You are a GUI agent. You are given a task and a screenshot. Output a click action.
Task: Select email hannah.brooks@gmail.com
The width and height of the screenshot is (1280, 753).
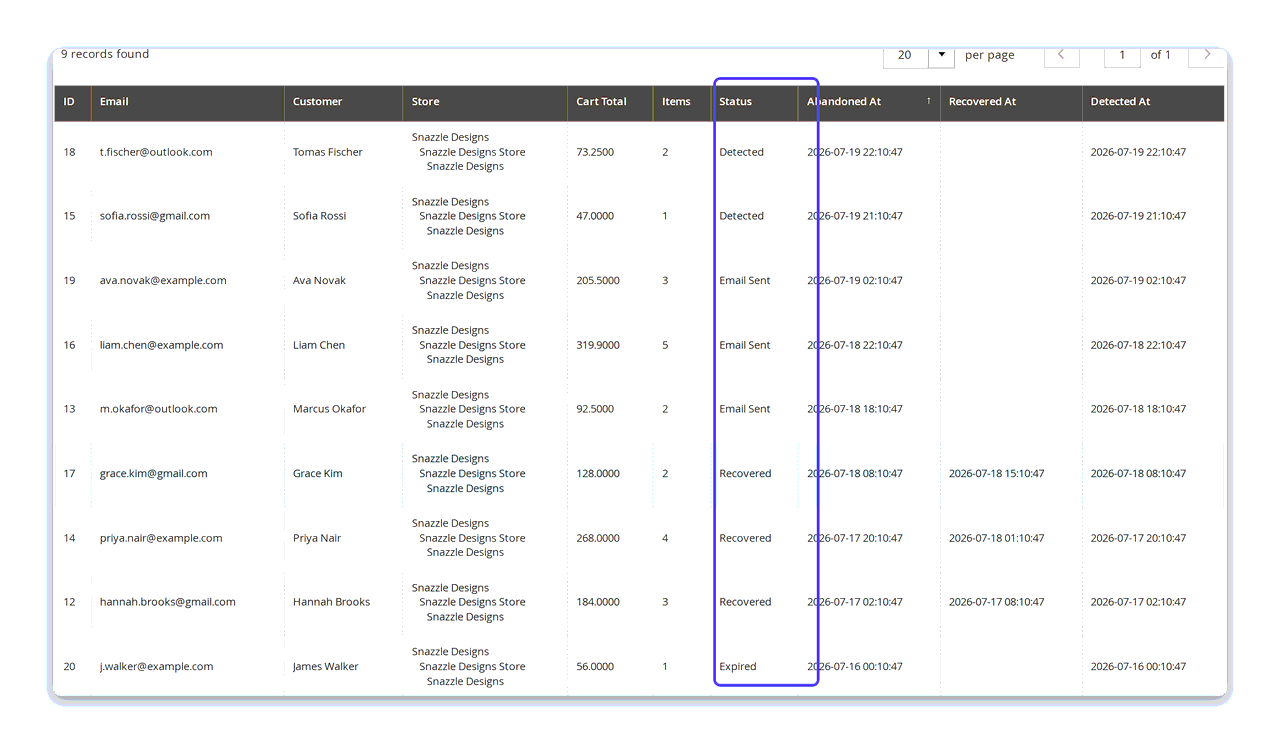[168, 602]
